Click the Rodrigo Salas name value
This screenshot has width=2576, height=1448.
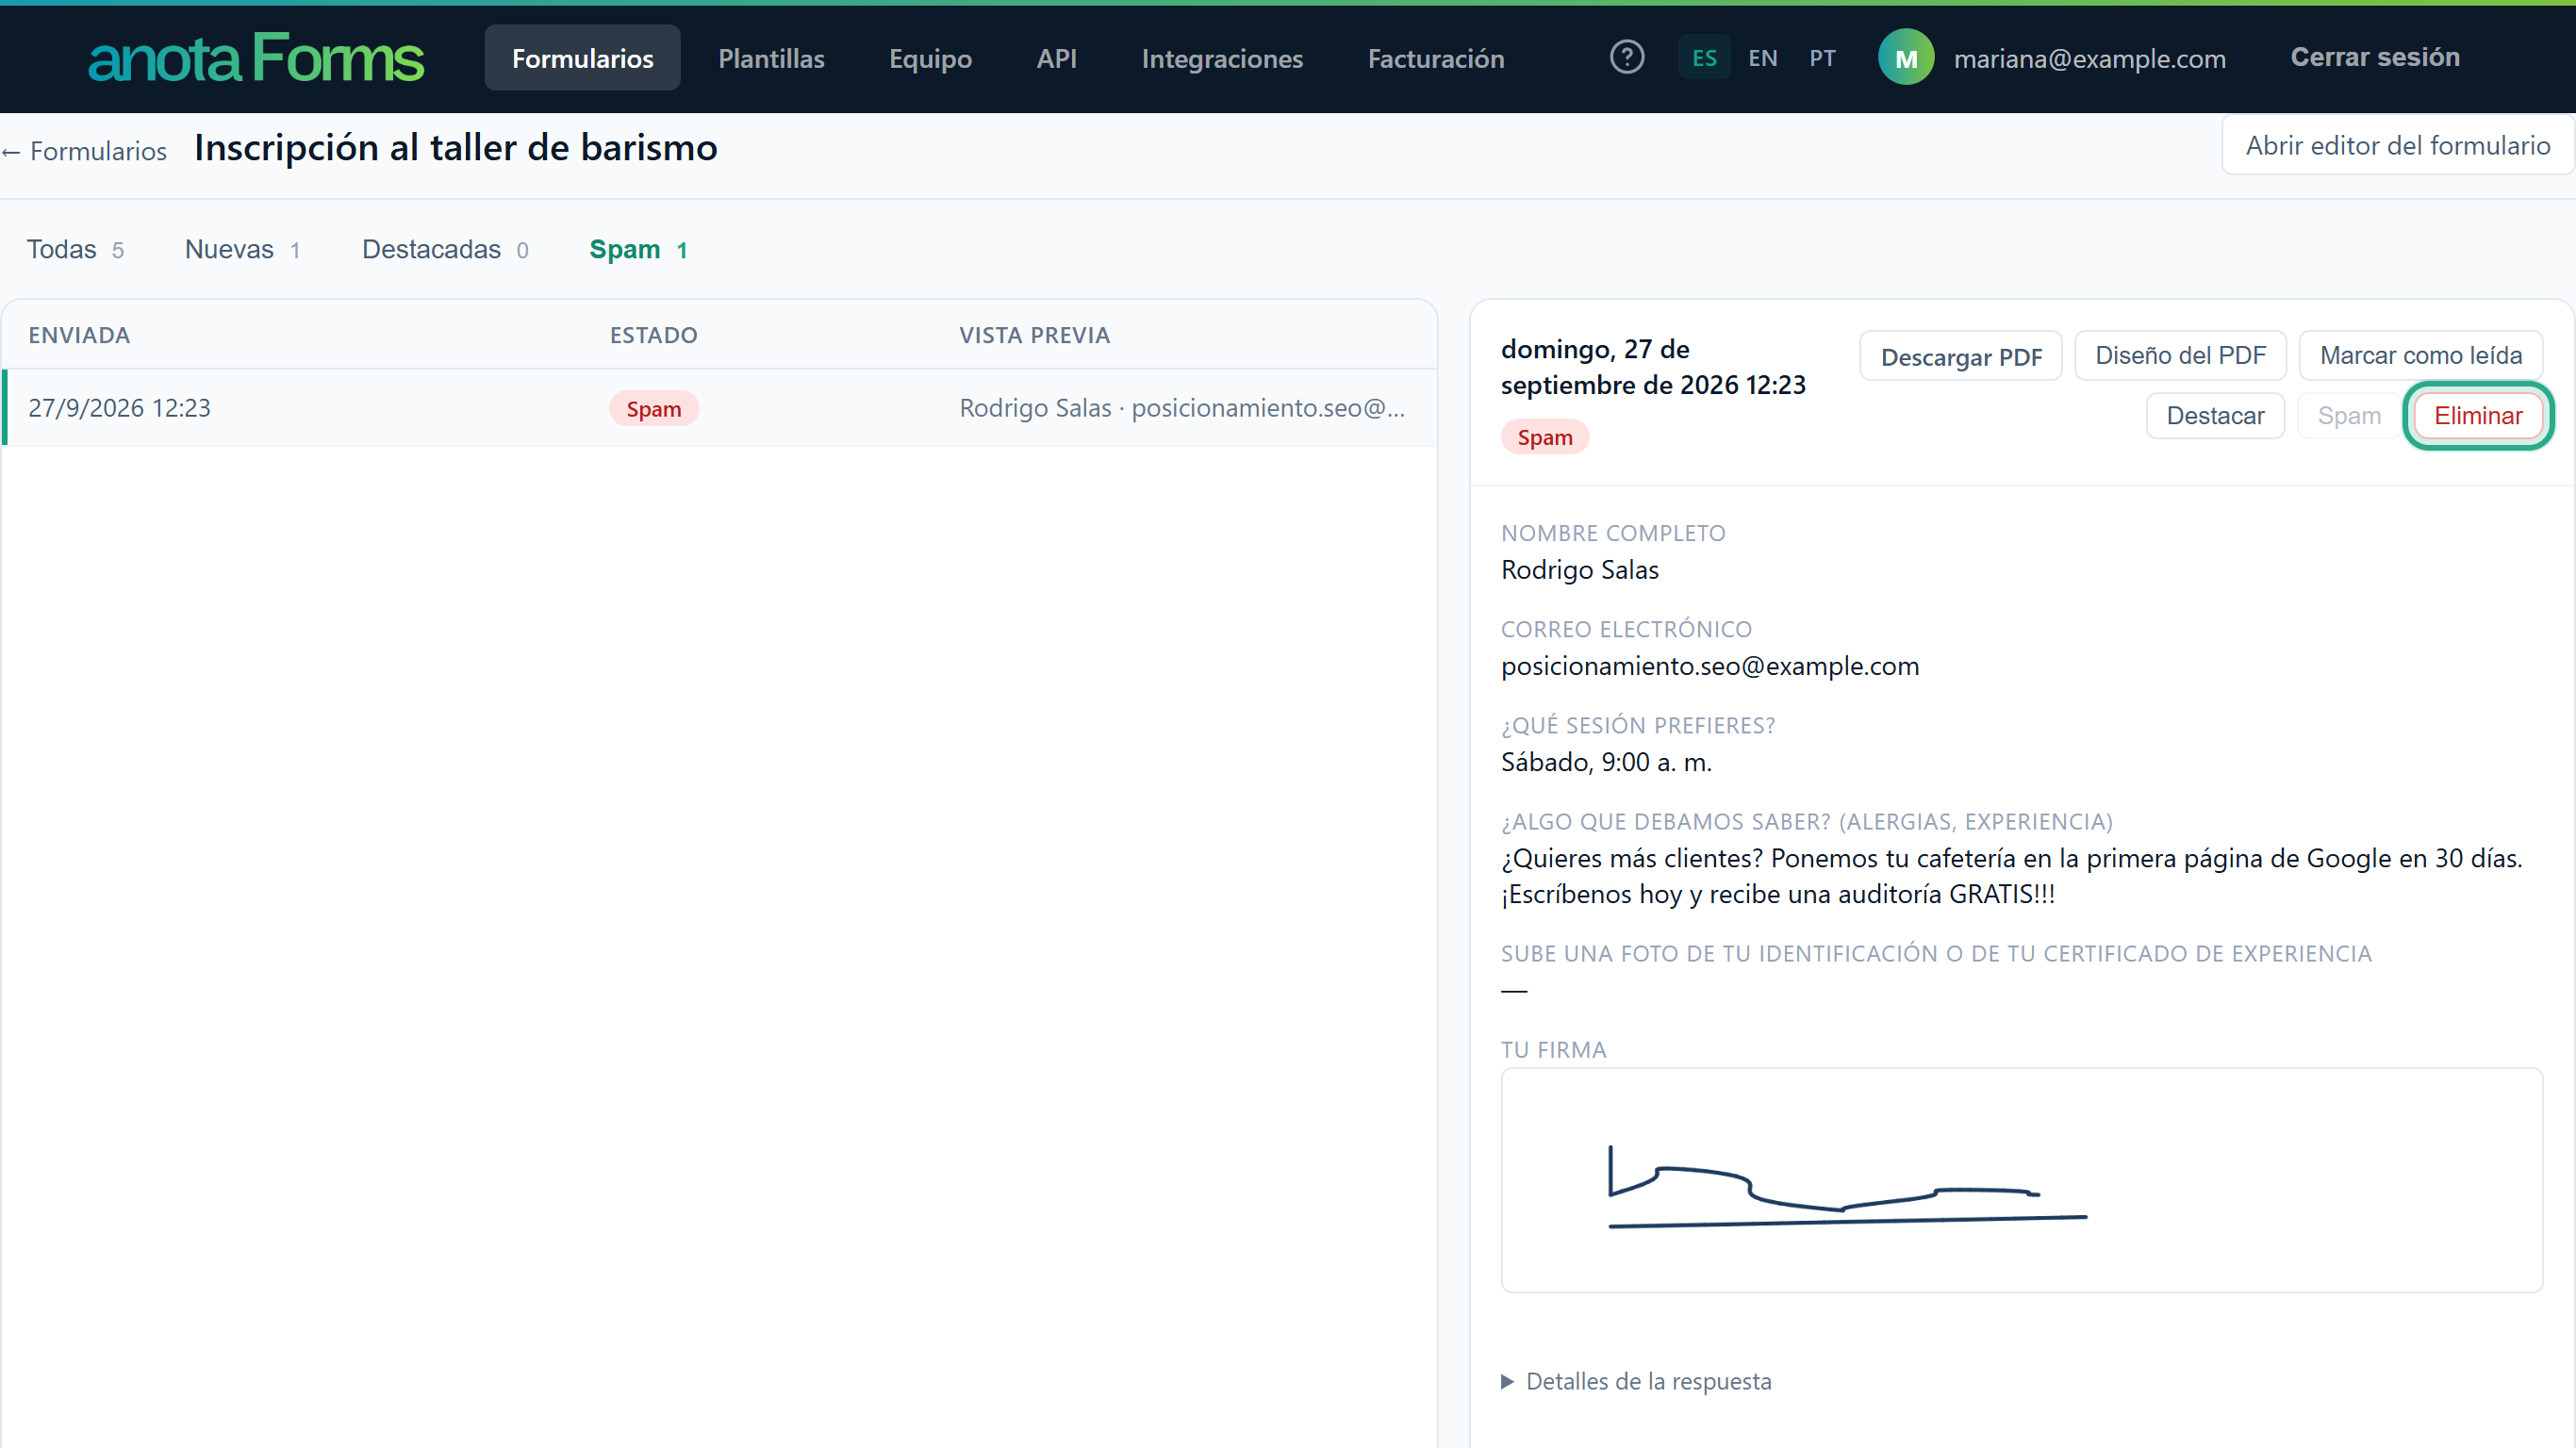tap(1579, 570)
